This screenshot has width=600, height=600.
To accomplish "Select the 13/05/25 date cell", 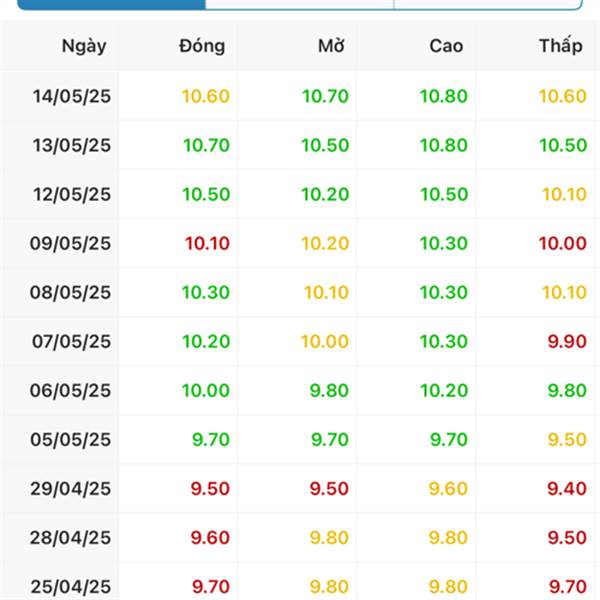I will point(72,145).
